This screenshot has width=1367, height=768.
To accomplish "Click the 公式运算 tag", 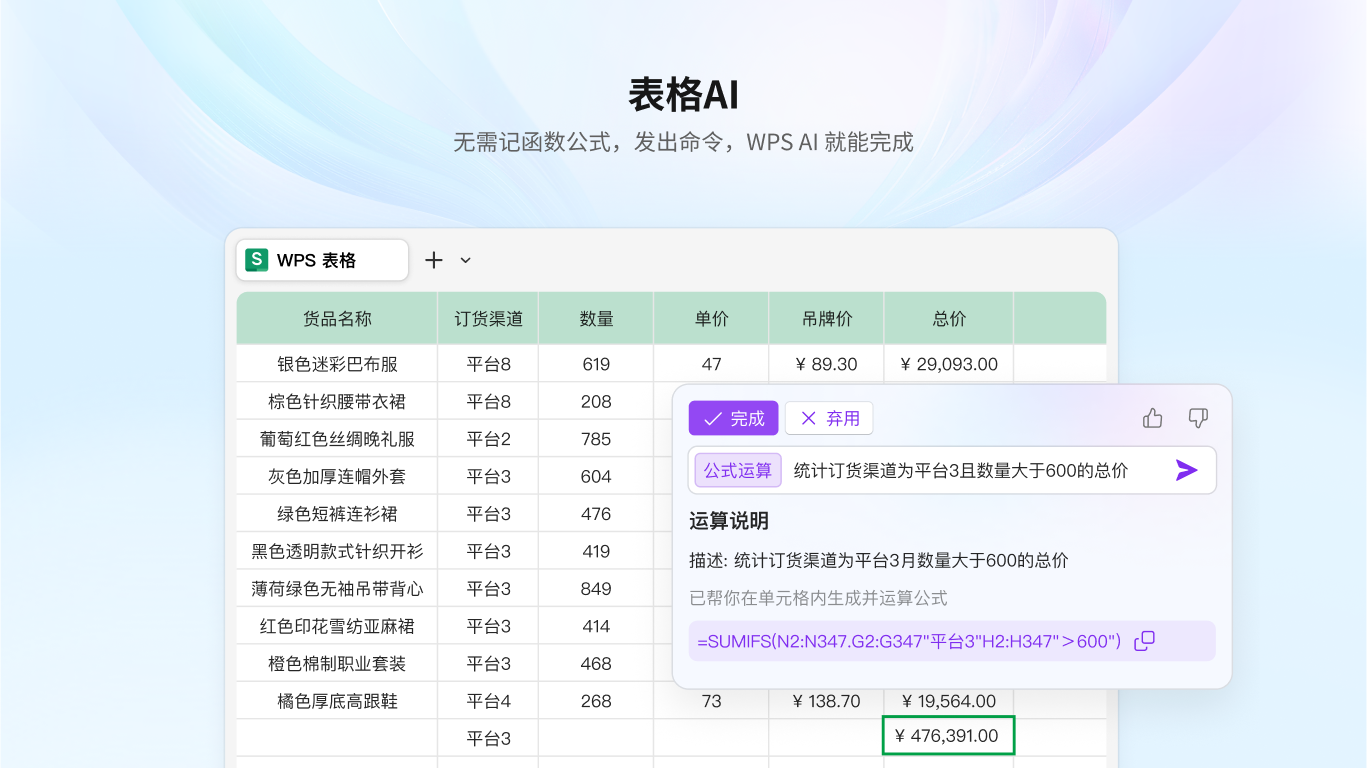I will 738,470.
